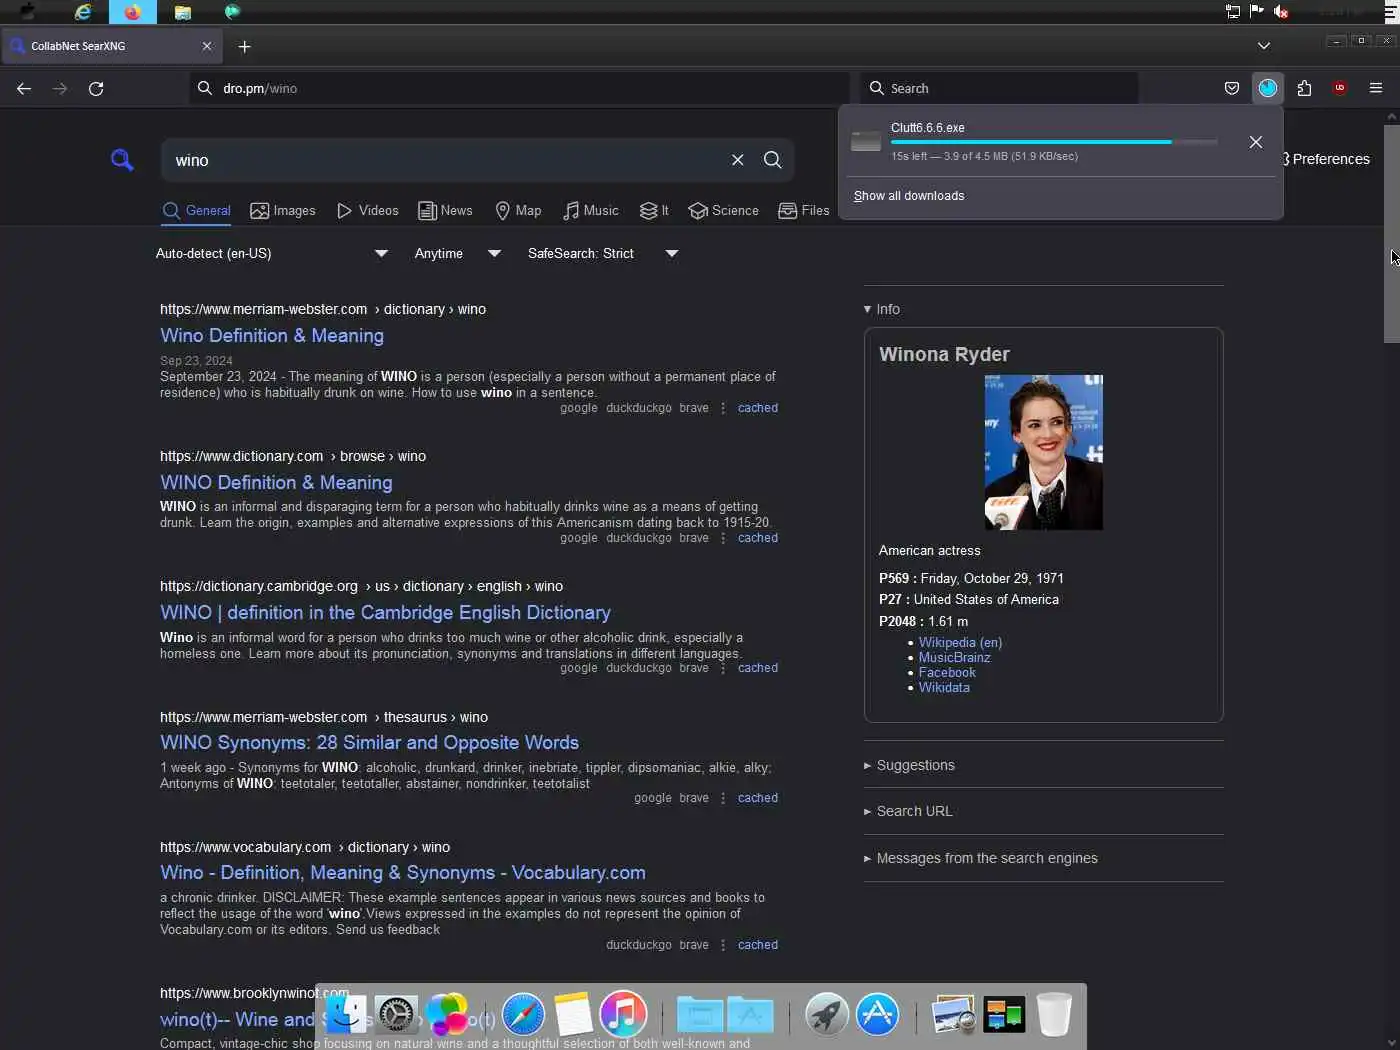This screenshot has height=1050, width=1400.
Task: Open Game Center colorful bubbles icon in dock
Action: [447, 1015]
